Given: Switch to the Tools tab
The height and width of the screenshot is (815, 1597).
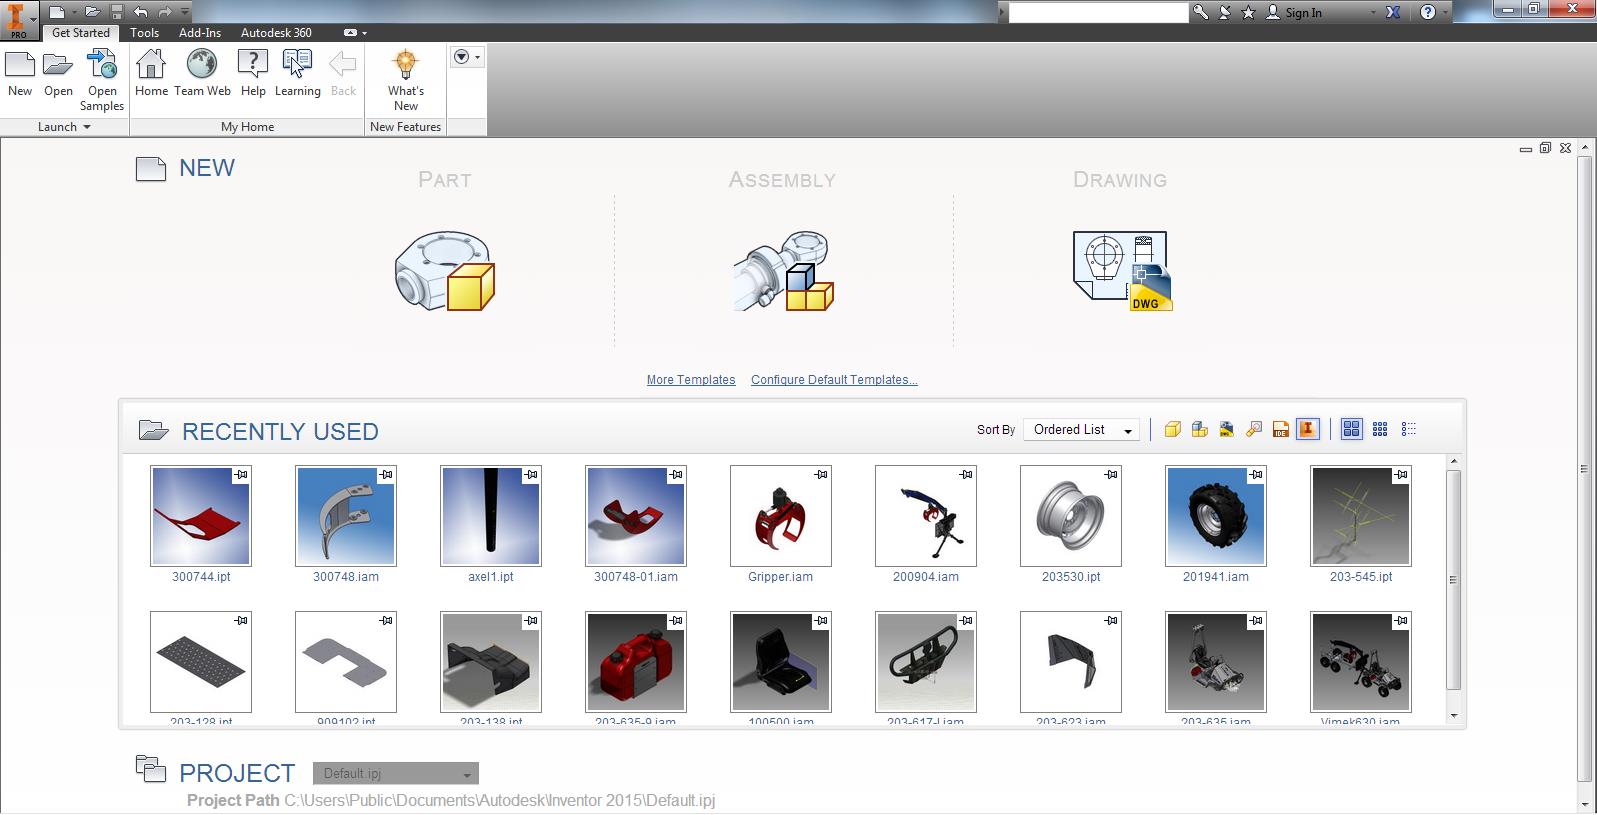Looking at the screenshot, I should pyautogui.click(x=145, y=33).
